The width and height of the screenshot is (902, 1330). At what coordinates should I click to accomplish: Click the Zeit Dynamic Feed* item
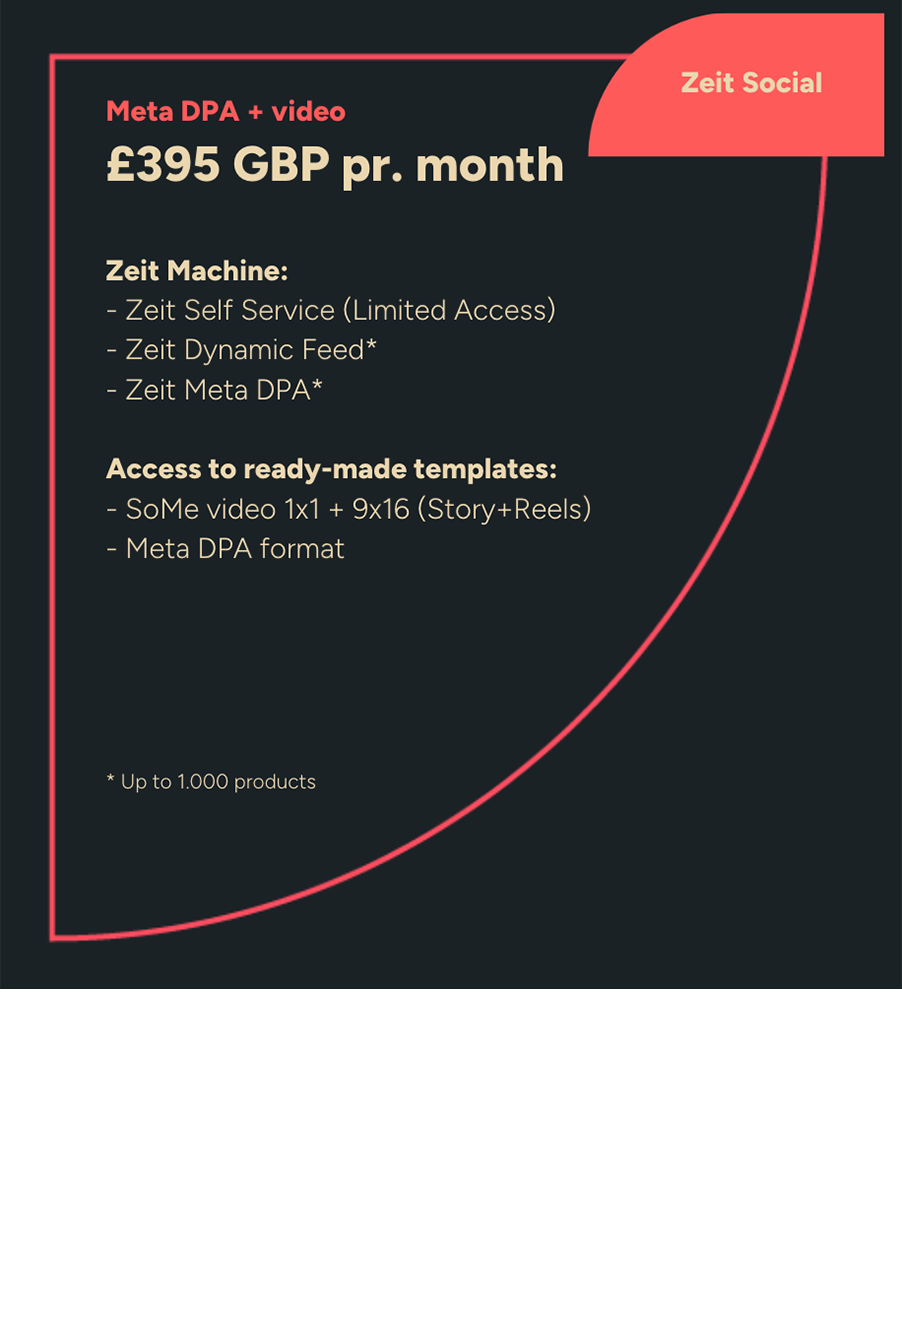[241, 350]
